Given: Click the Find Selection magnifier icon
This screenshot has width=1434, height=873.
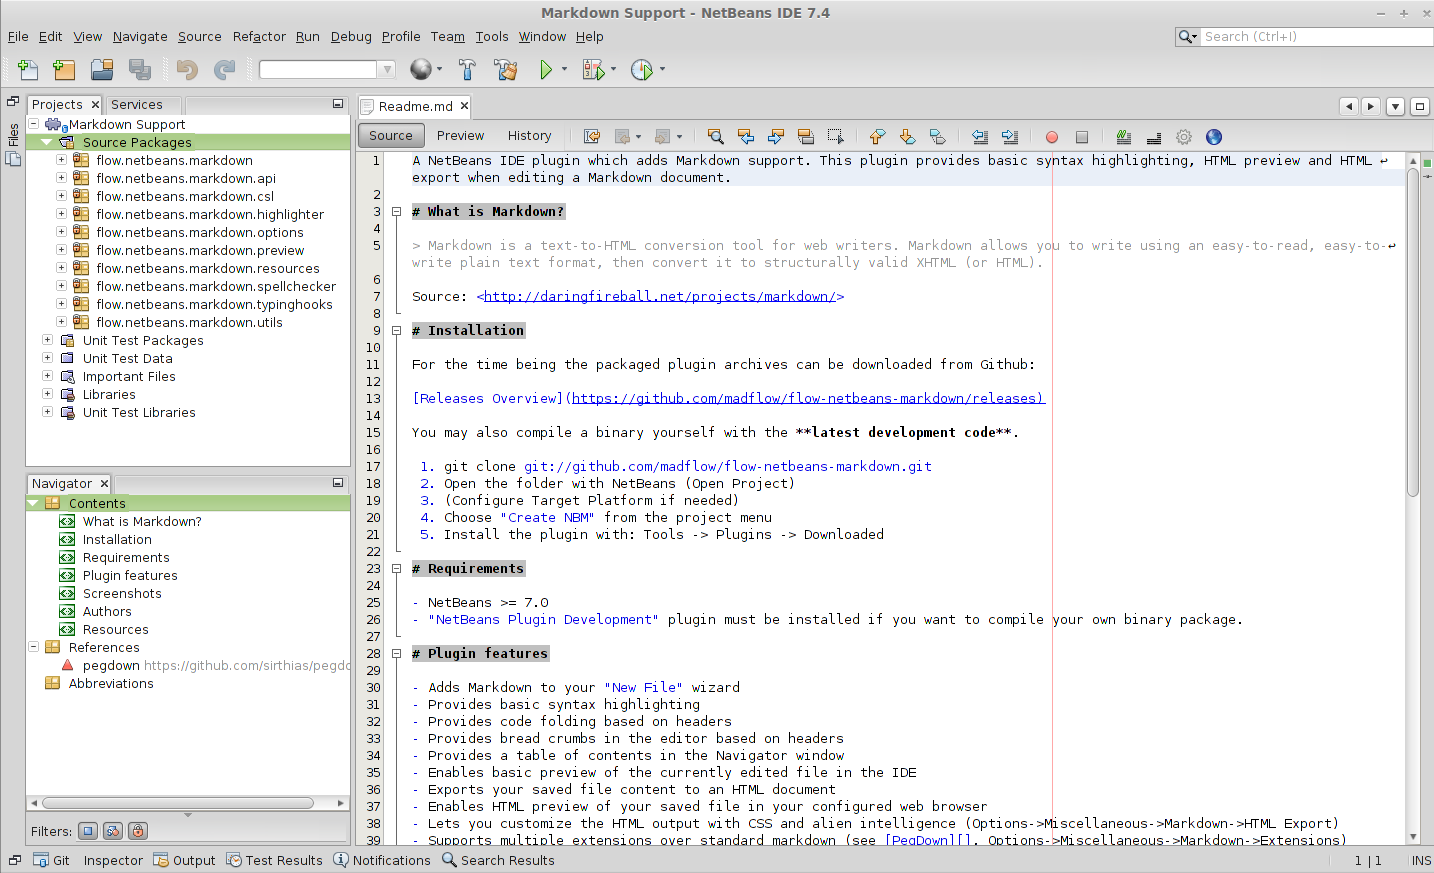Looking at the screenshot, I should pyautogui.click(x=715, y=137).
